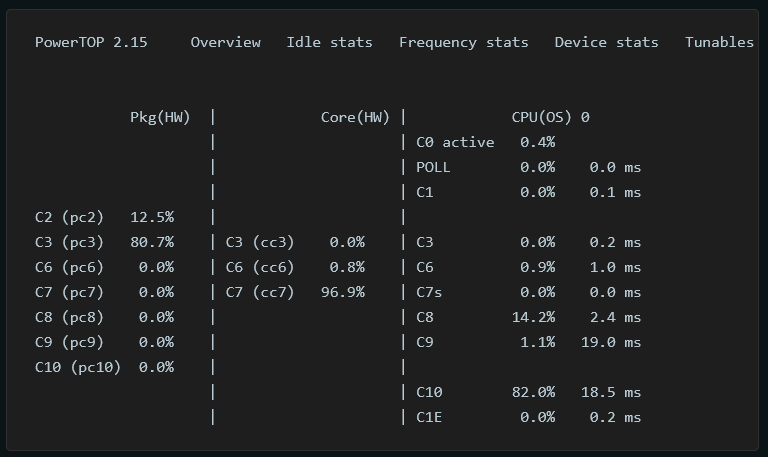Click the PowerTOP 2.15 title text

[91, 43]
